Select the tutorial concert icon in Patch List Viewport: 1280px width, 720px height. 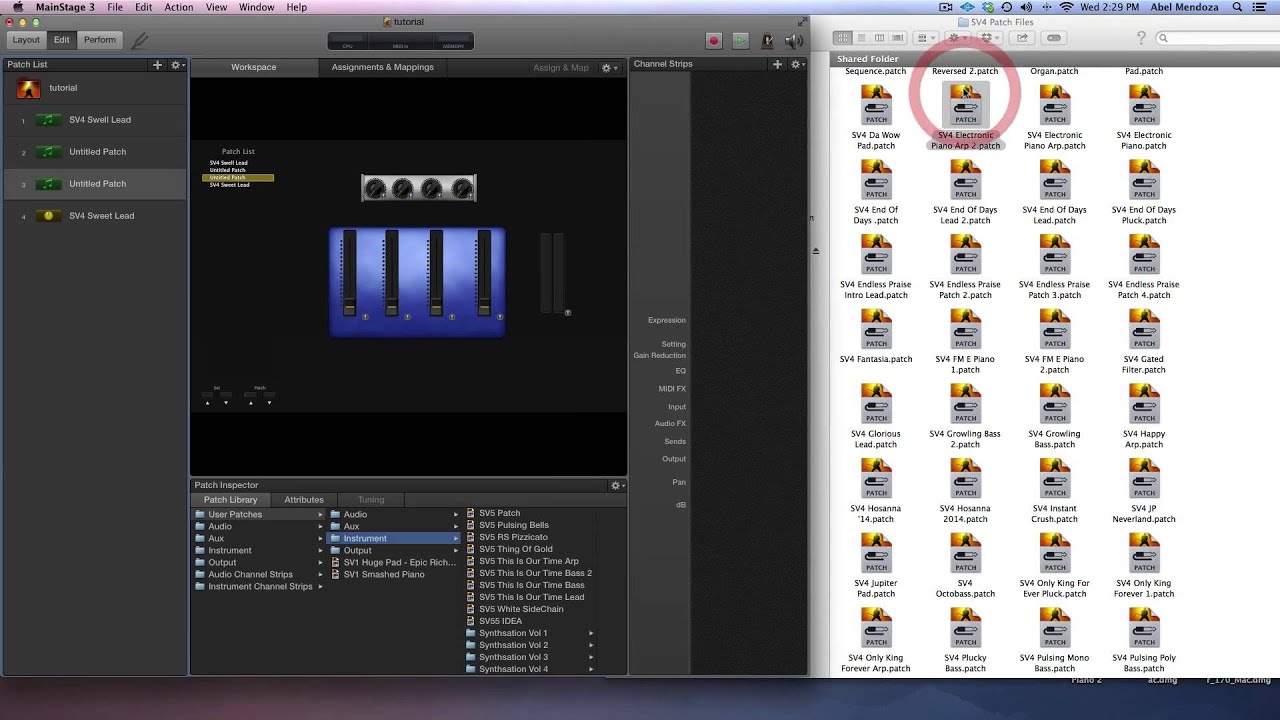point(29,88)
